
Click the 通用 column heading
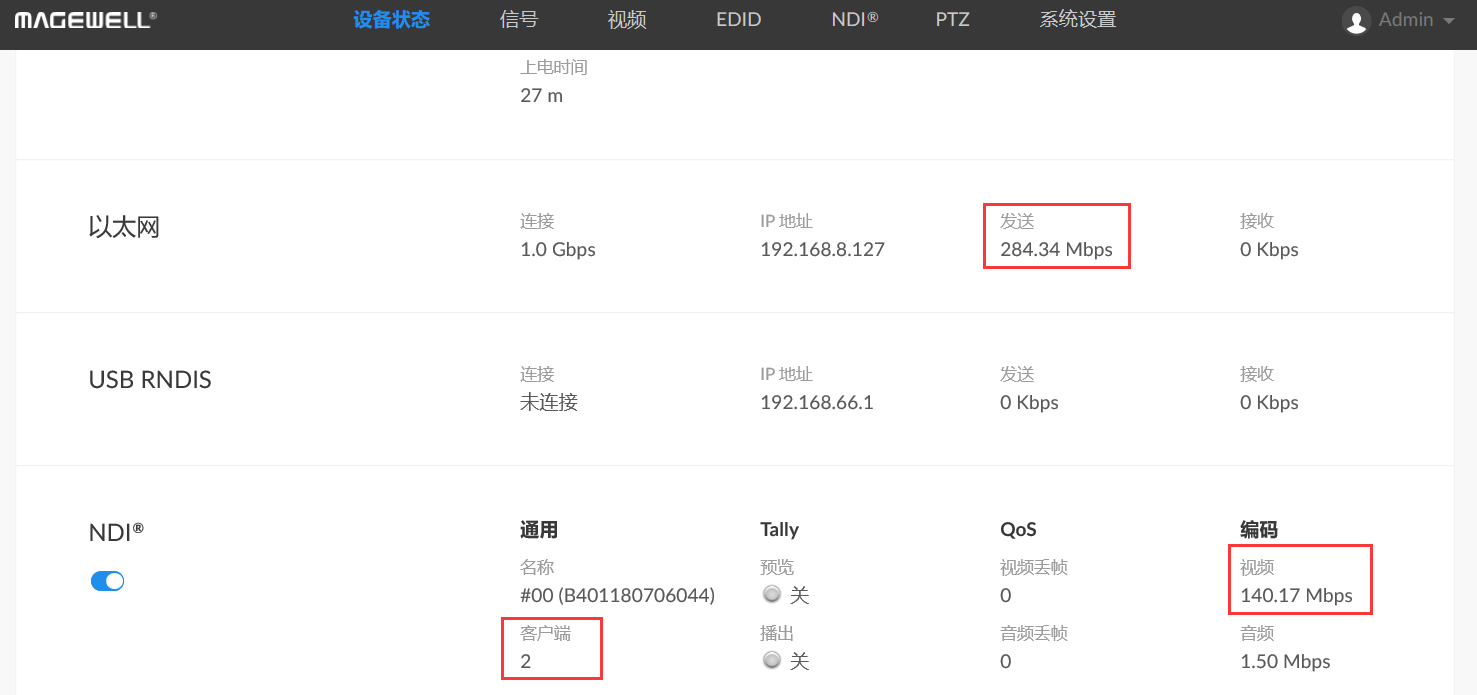pyautogui.click(x=539, y=529)
